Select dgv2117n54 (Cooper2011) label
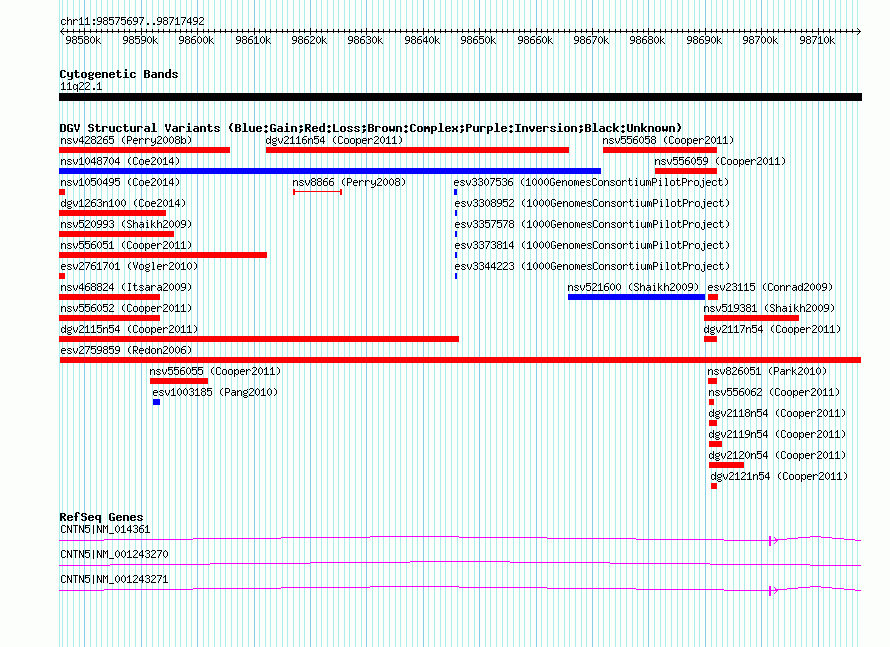The height and width of the screenshot is (647, 890). (773, 329)
